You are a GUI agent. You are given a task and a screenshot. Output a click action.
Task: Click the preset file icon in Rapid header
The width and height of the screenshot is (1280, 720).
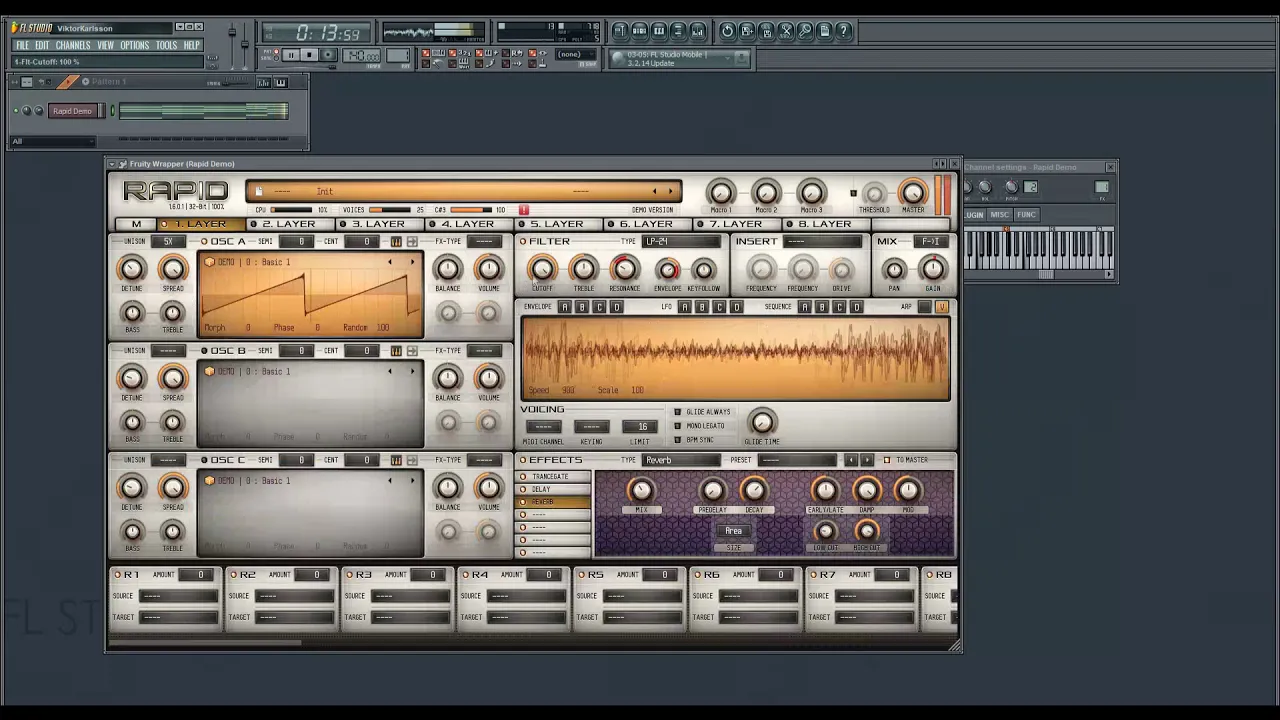click(259, 191)
